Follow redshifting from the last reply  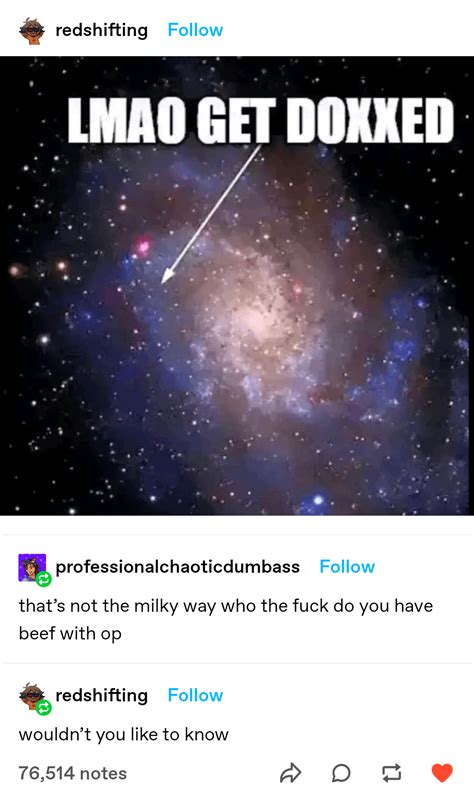[x=195, y=695]
